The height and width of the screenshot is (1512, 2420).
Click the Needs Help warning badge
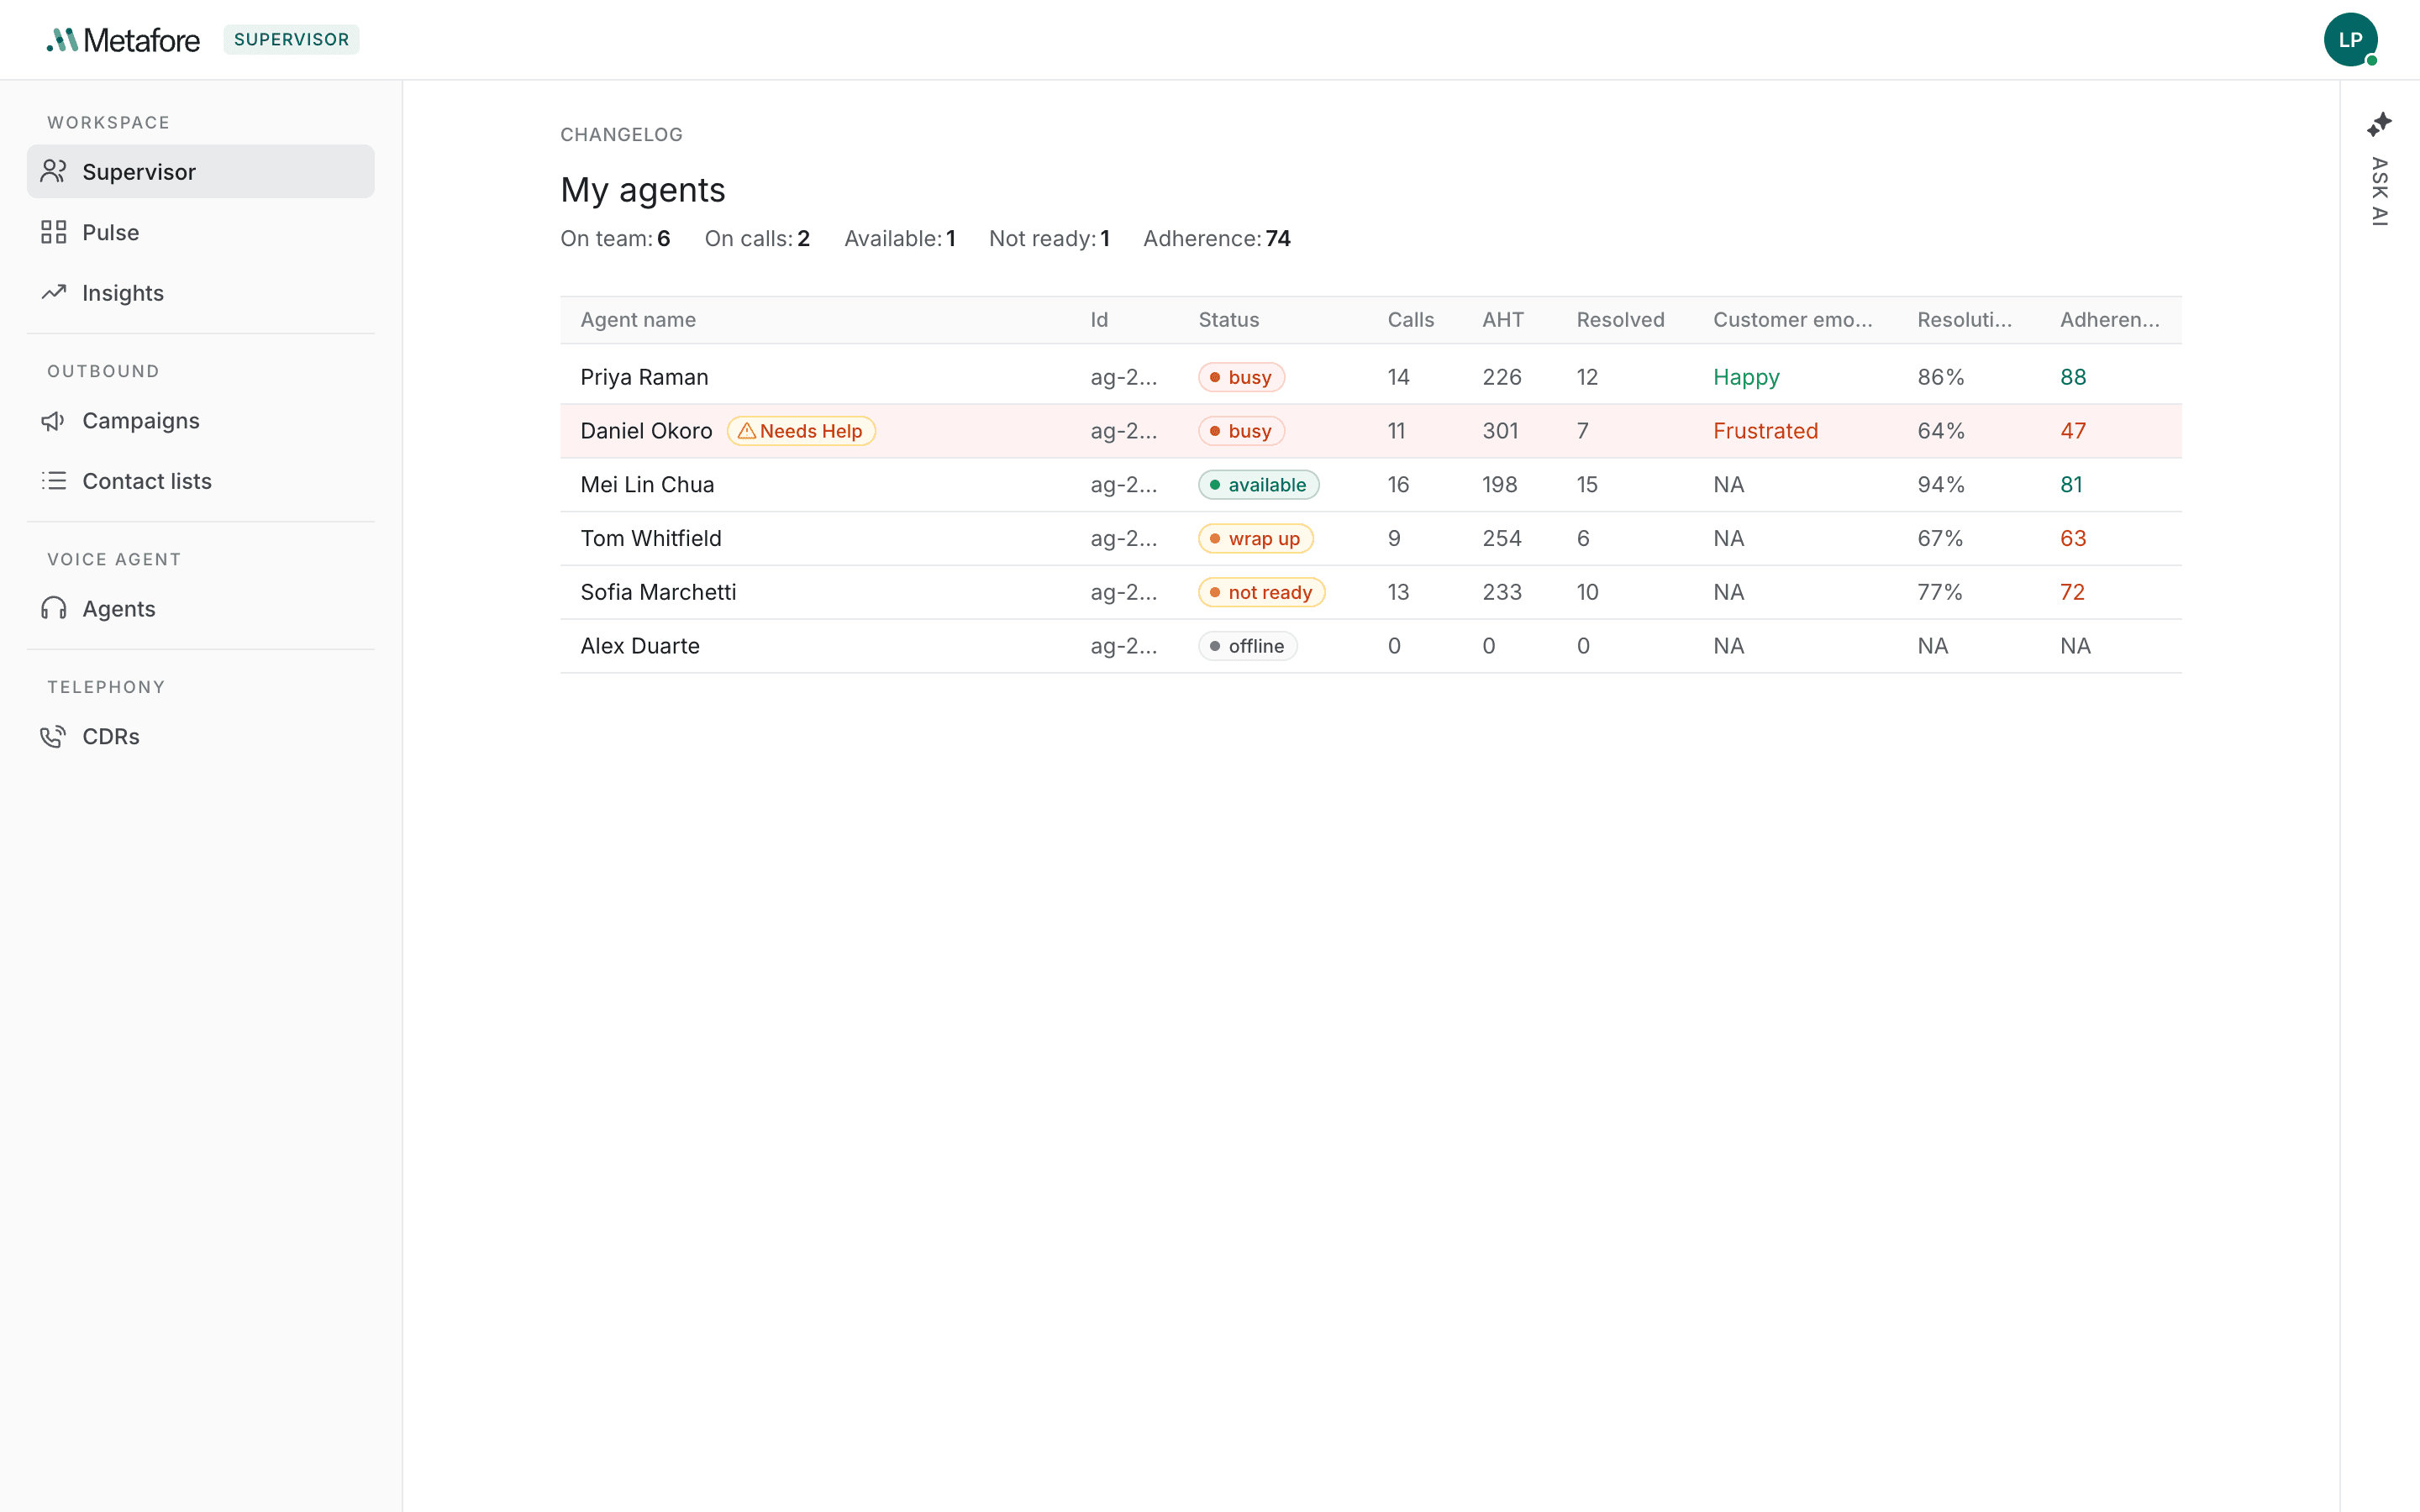tap(801, 431)
